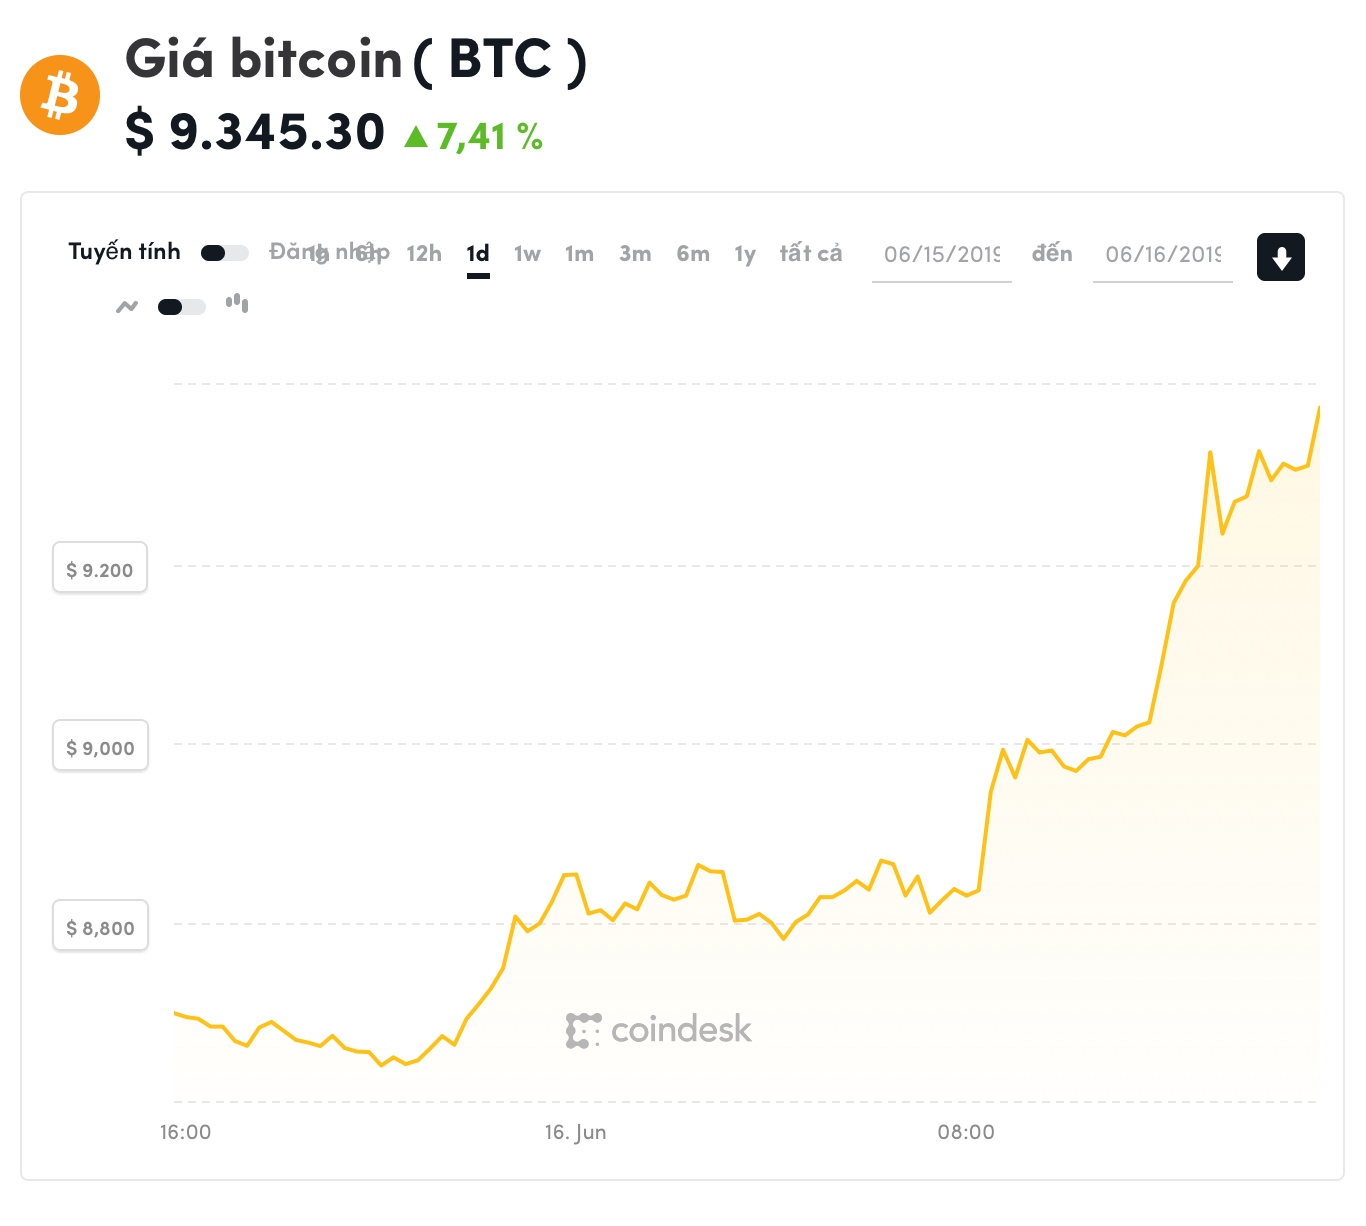Click the tất cả range option

coord(811,254)
